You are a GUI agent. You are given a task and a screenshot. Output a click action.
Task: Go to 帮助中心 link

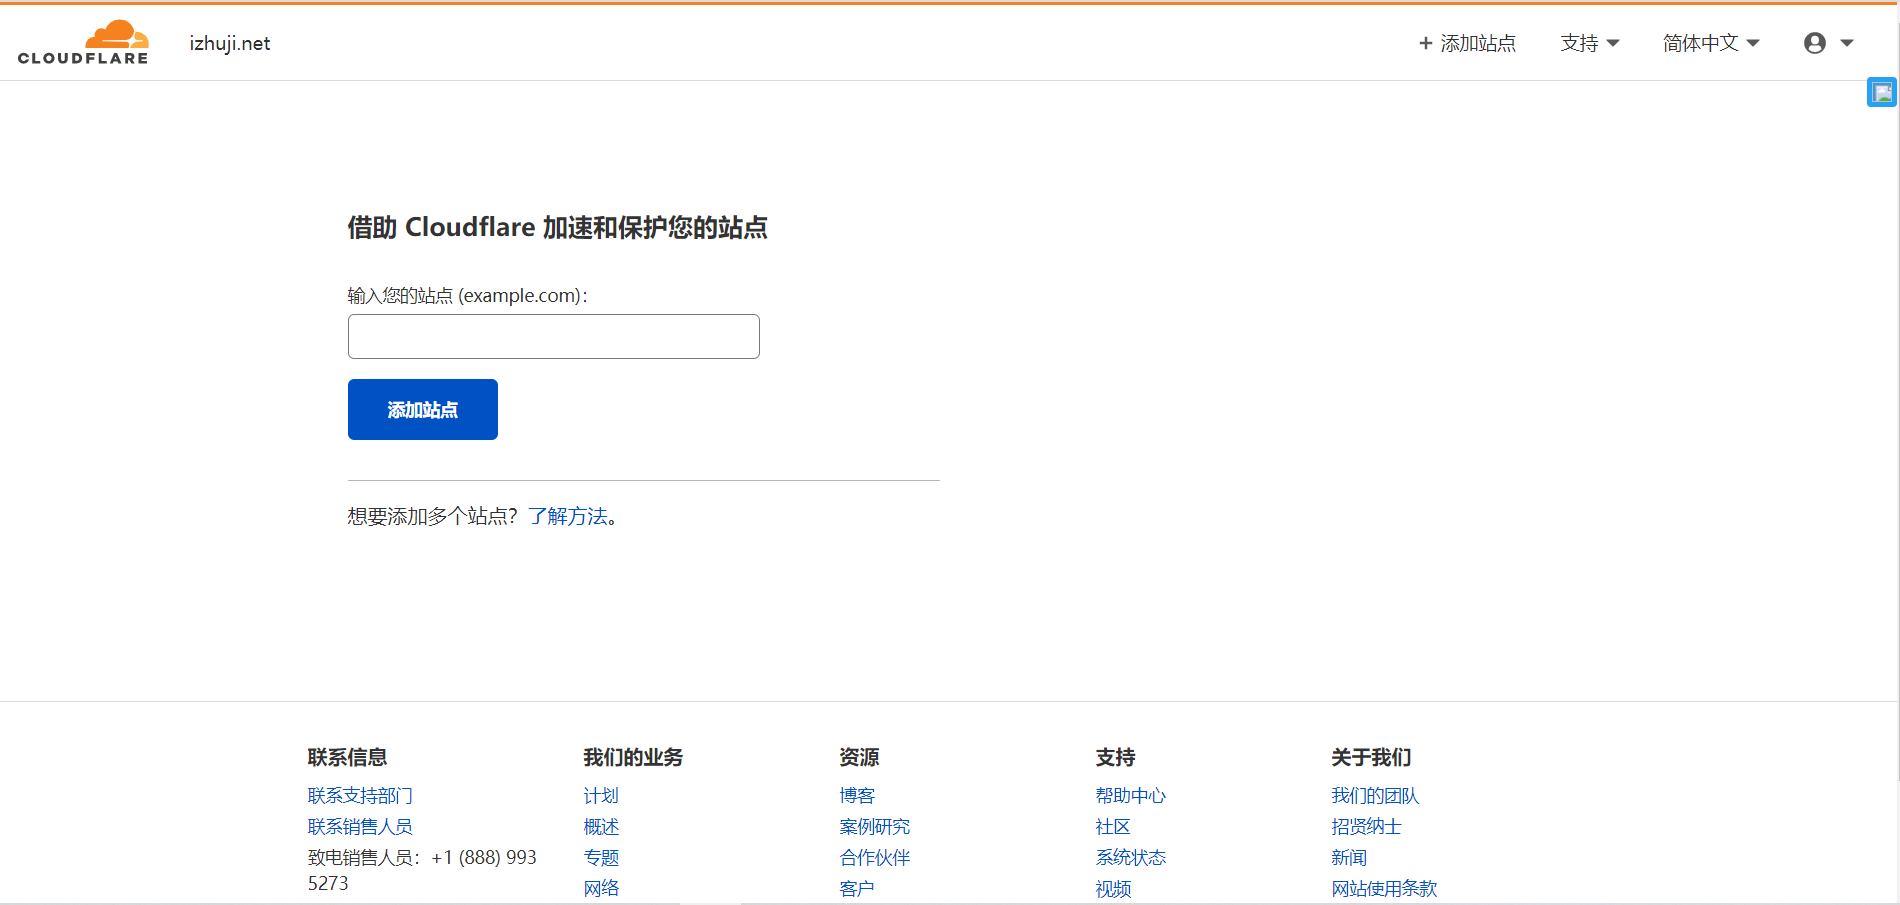pos(1131,796)
